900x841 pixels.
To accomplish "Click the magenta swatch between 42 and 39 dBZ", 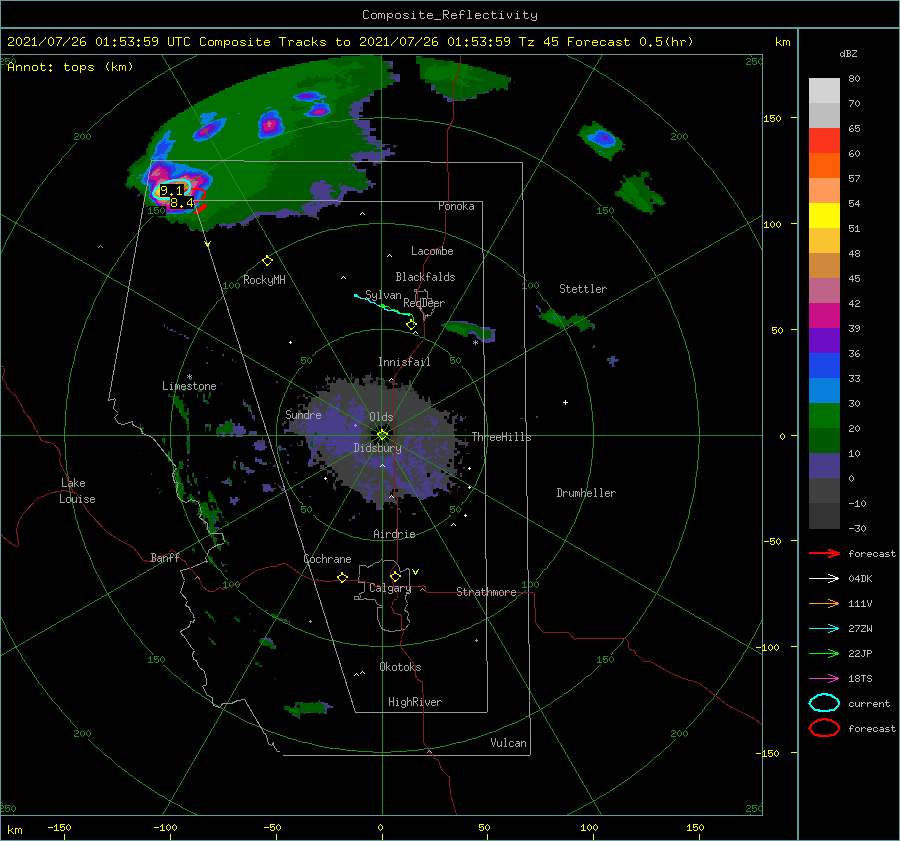I will [824, 316].
